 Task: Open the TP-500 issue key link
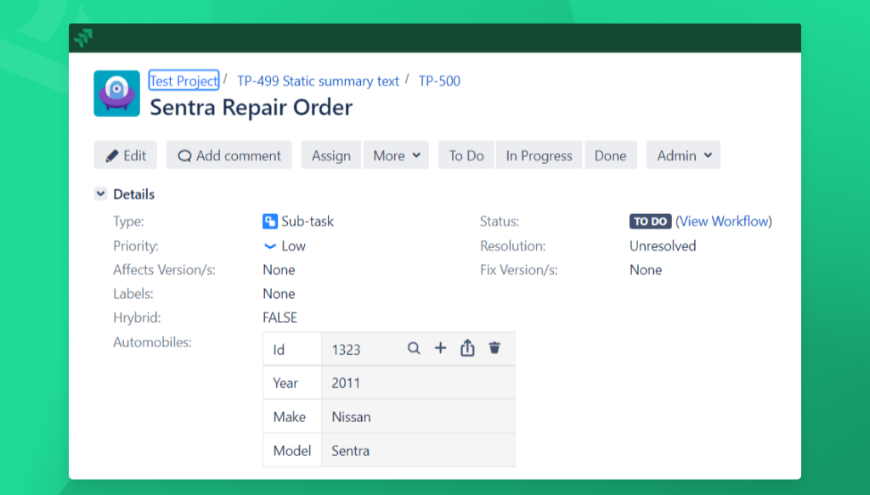(439, 81)
